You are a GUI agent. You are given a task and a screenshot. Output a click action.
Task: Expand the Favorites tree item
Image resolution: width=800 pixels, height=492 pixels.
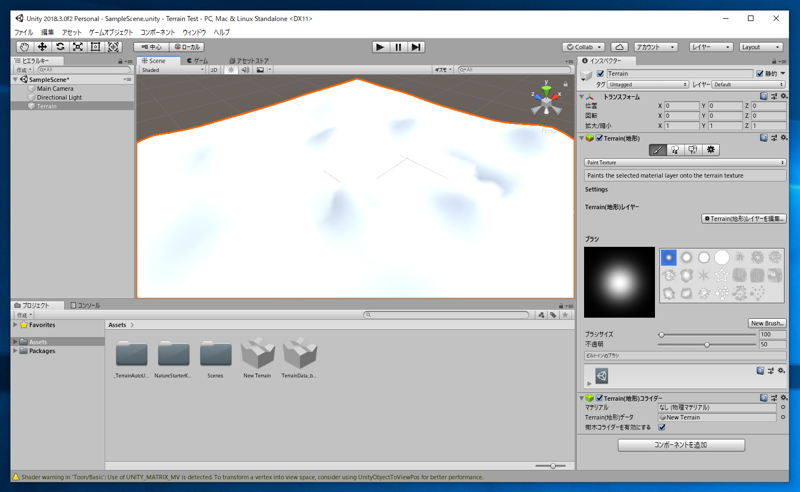click(15, 325)
